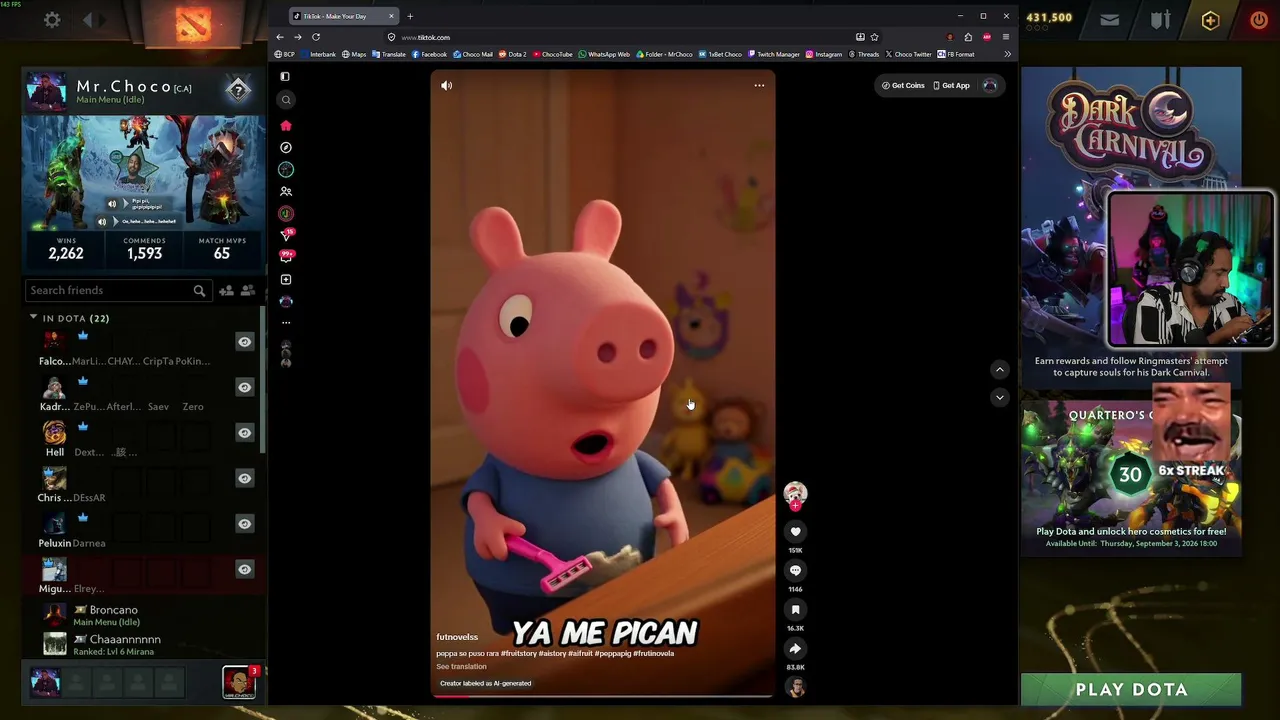This screenshot has width=1280, height=720.
Task: Open the Dota mail envelope icon
Action: (1109, 19)
